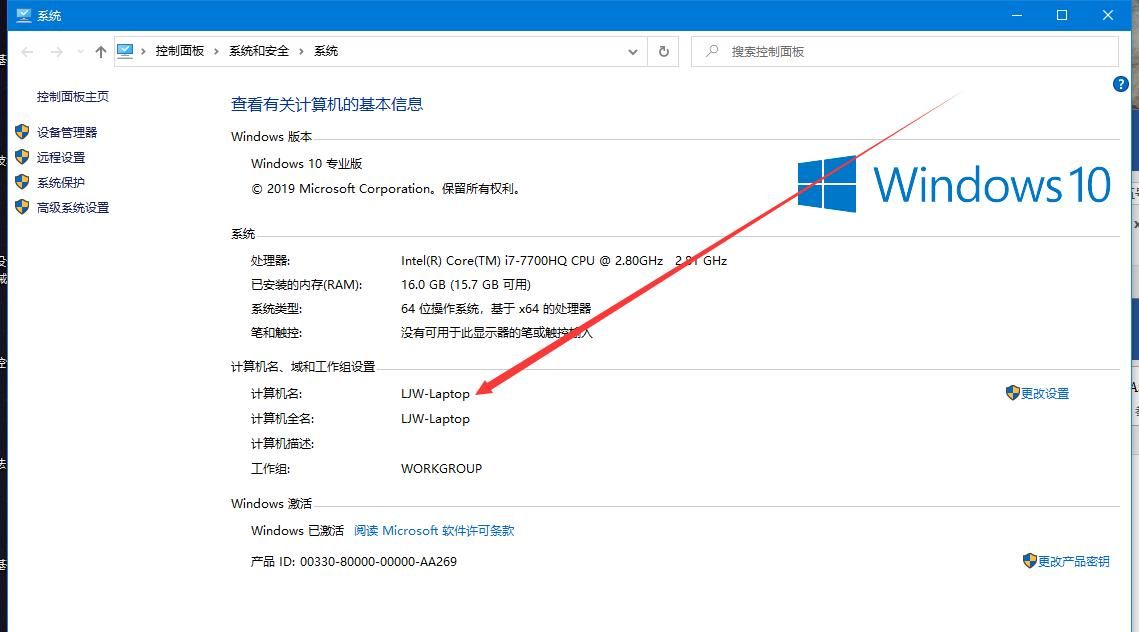This screenshot has height=632, width=1139.
Task: Click the search magnifier icon
Action: 713,51
